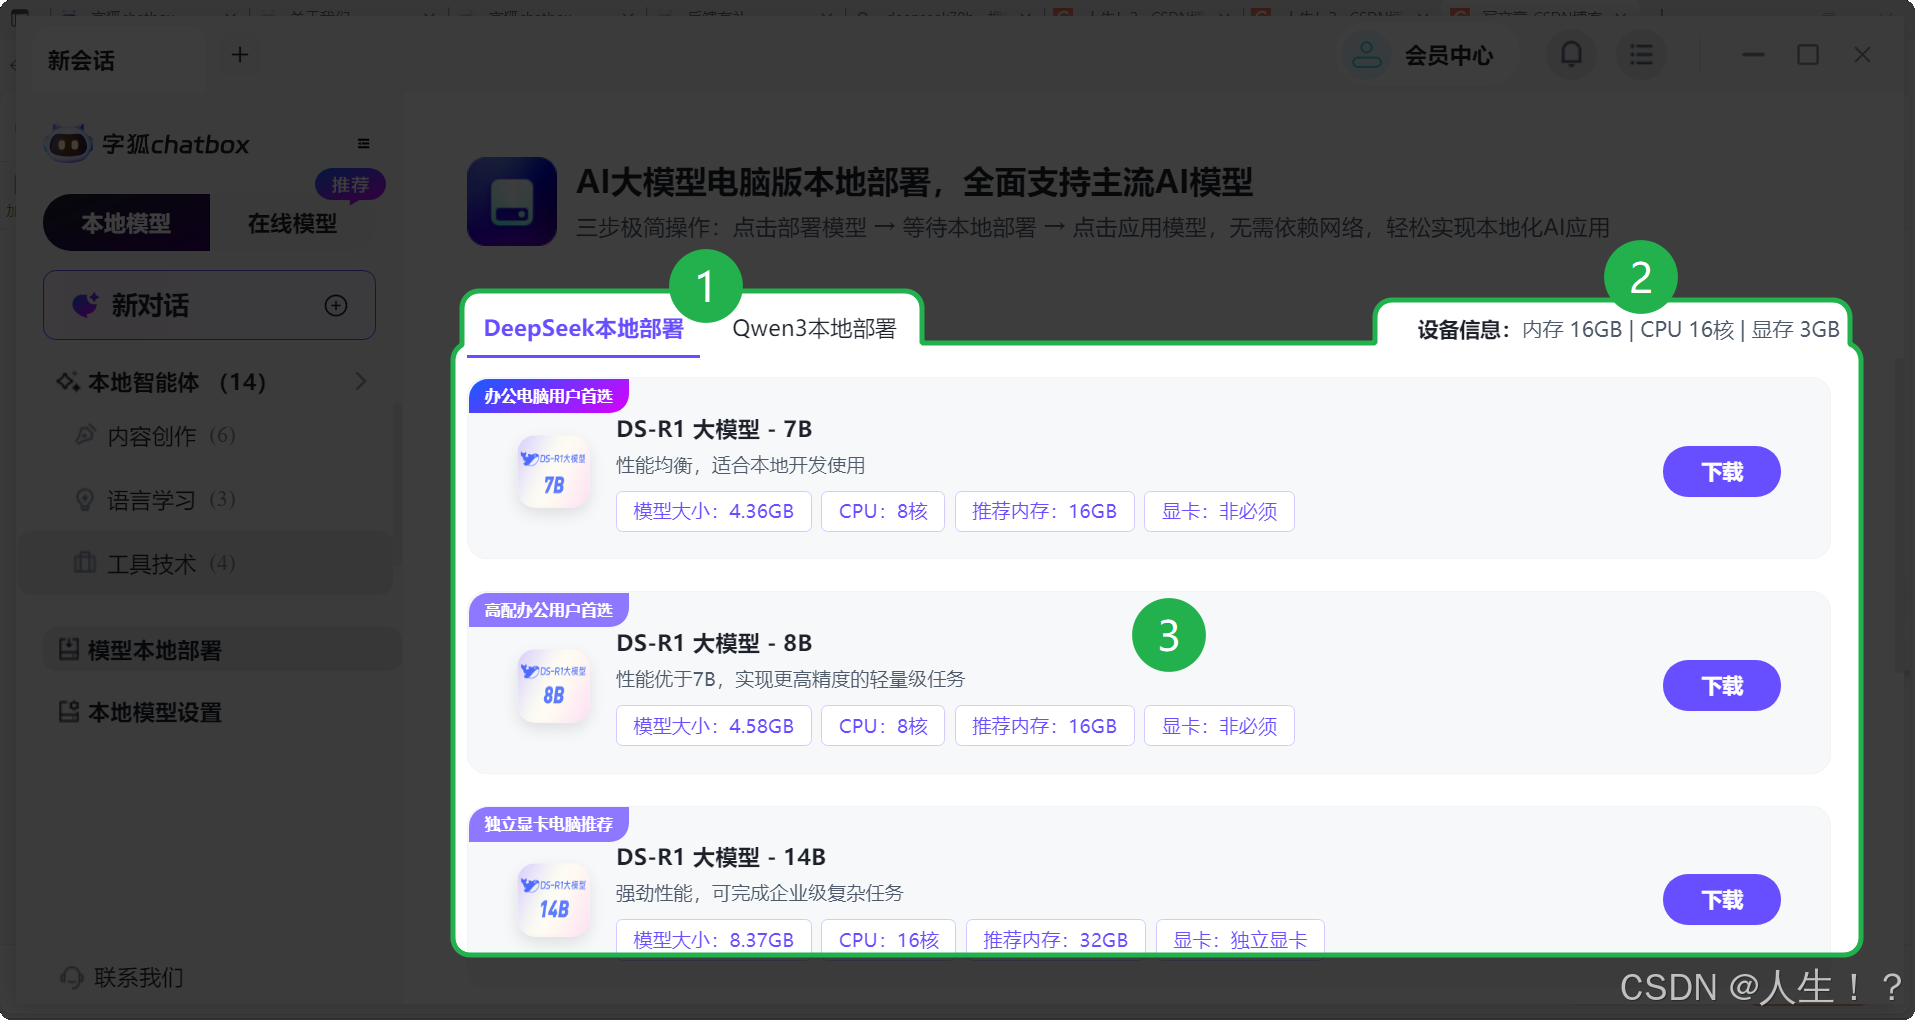Click the plus icon to add new session tab
The image size is (1915, 1020).
pyautogui.click(x=240, y=55)
